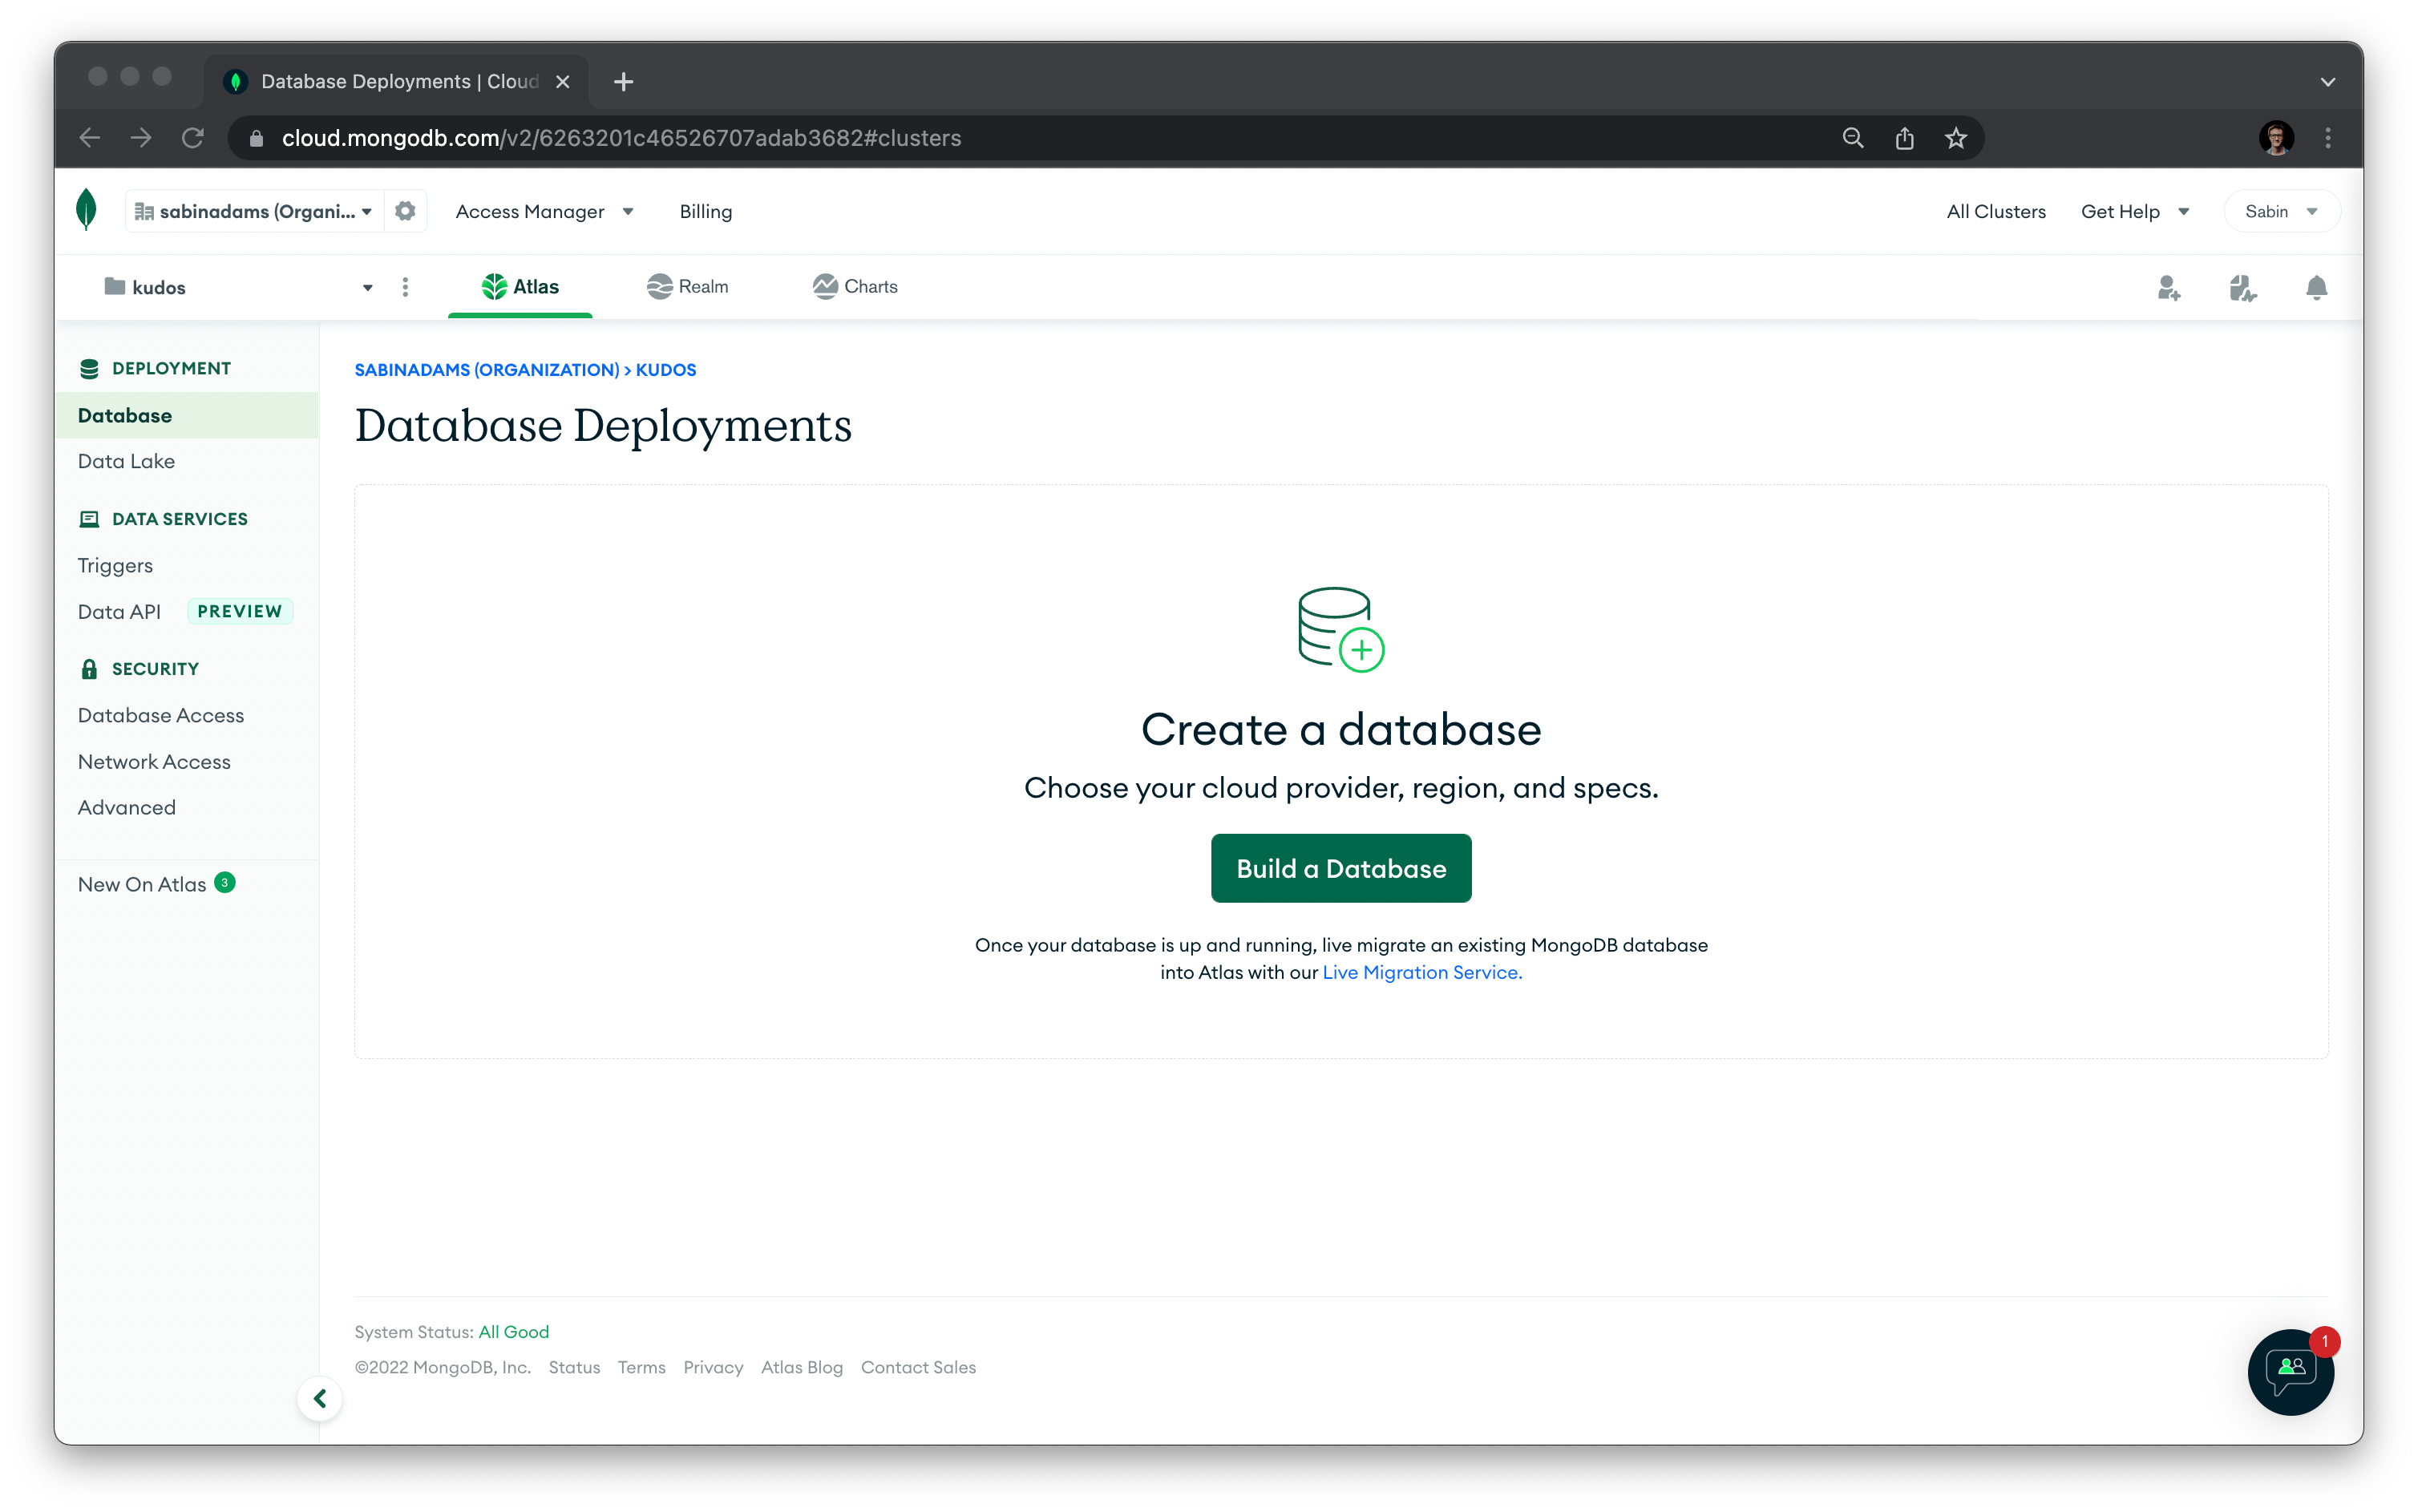The width and height of the screenshot is (2418, 1512).
Task: Click the site lock icon in address bar
Action: (x=256, y=138)
